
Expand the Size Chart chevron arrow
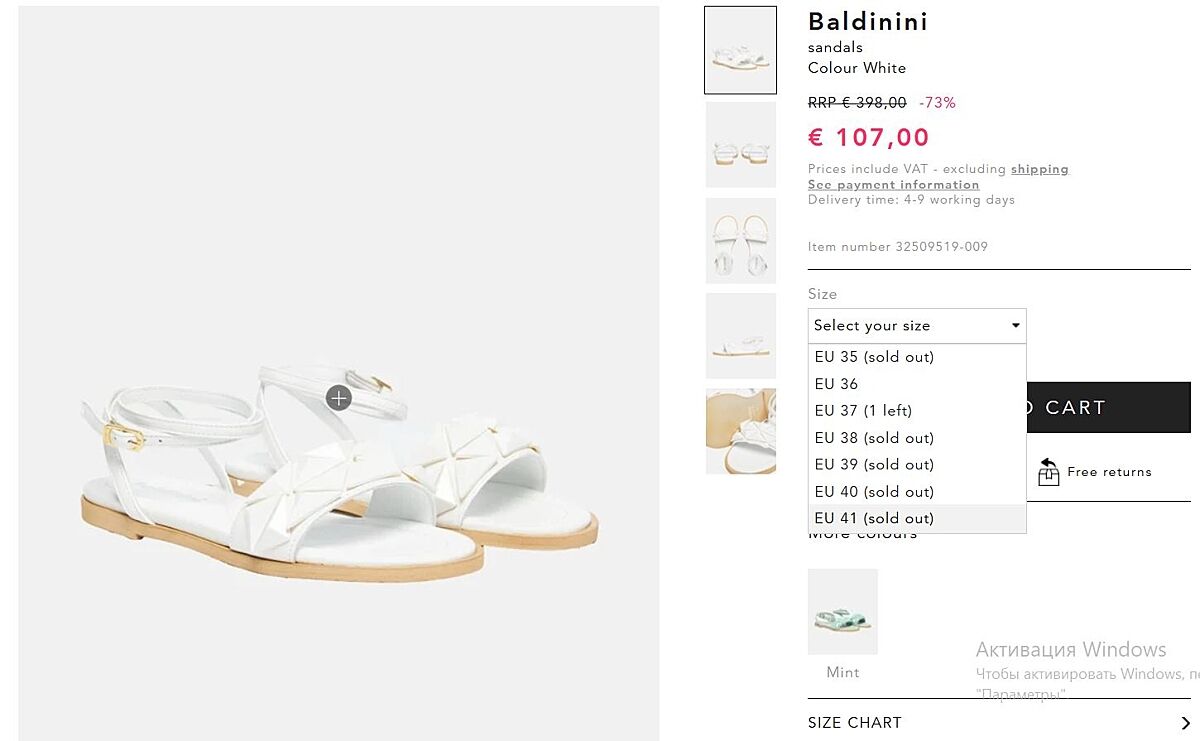pyautogui.click(x=1185, y=723)
